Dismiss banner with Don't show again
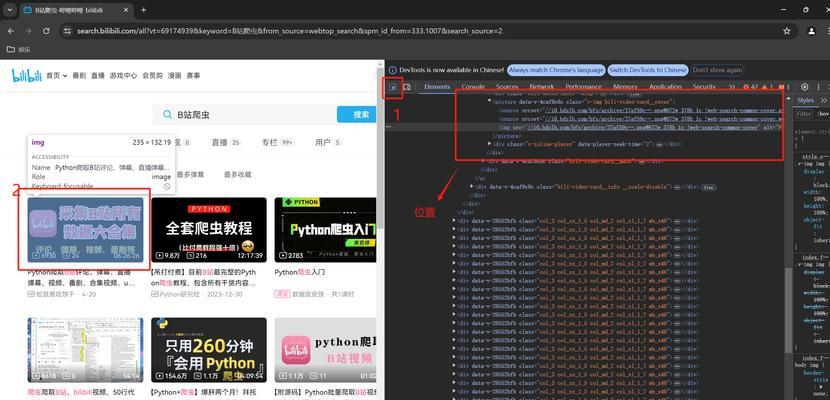This screenshot has width=830, height=400. tap(717, 70)
